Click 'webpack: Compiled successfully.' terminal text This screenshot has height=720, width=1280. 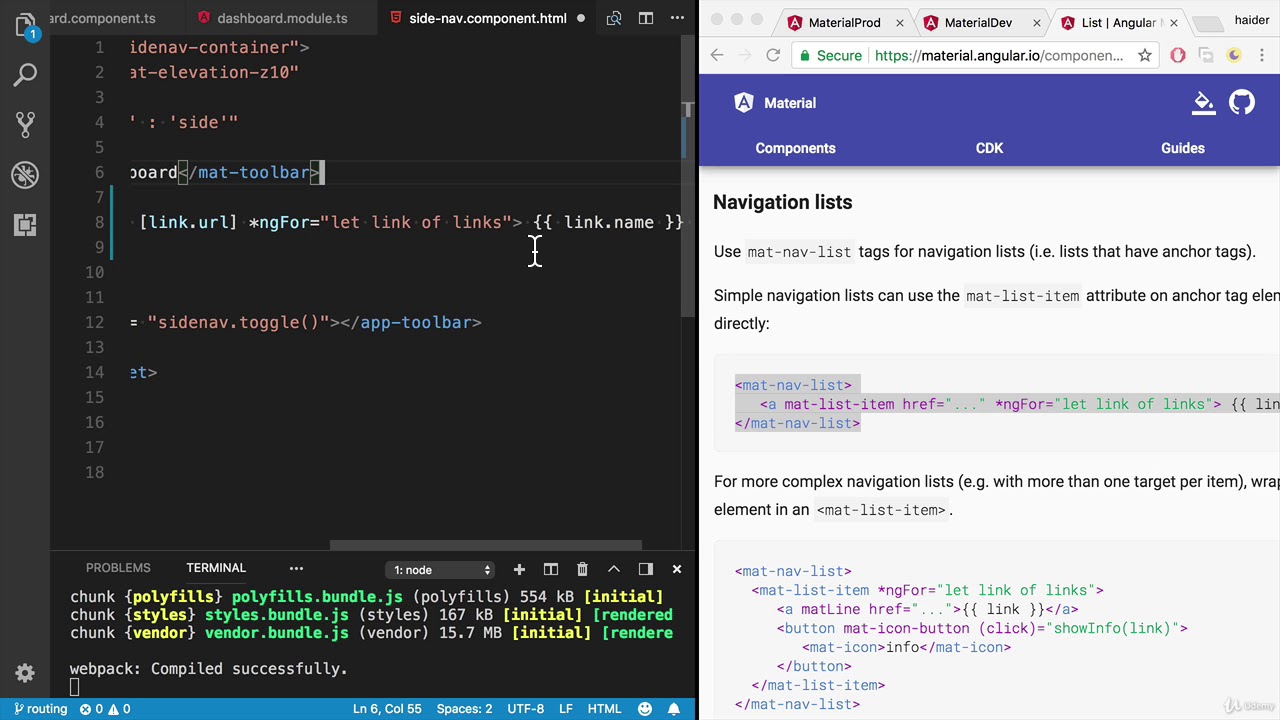click(208, 668)
